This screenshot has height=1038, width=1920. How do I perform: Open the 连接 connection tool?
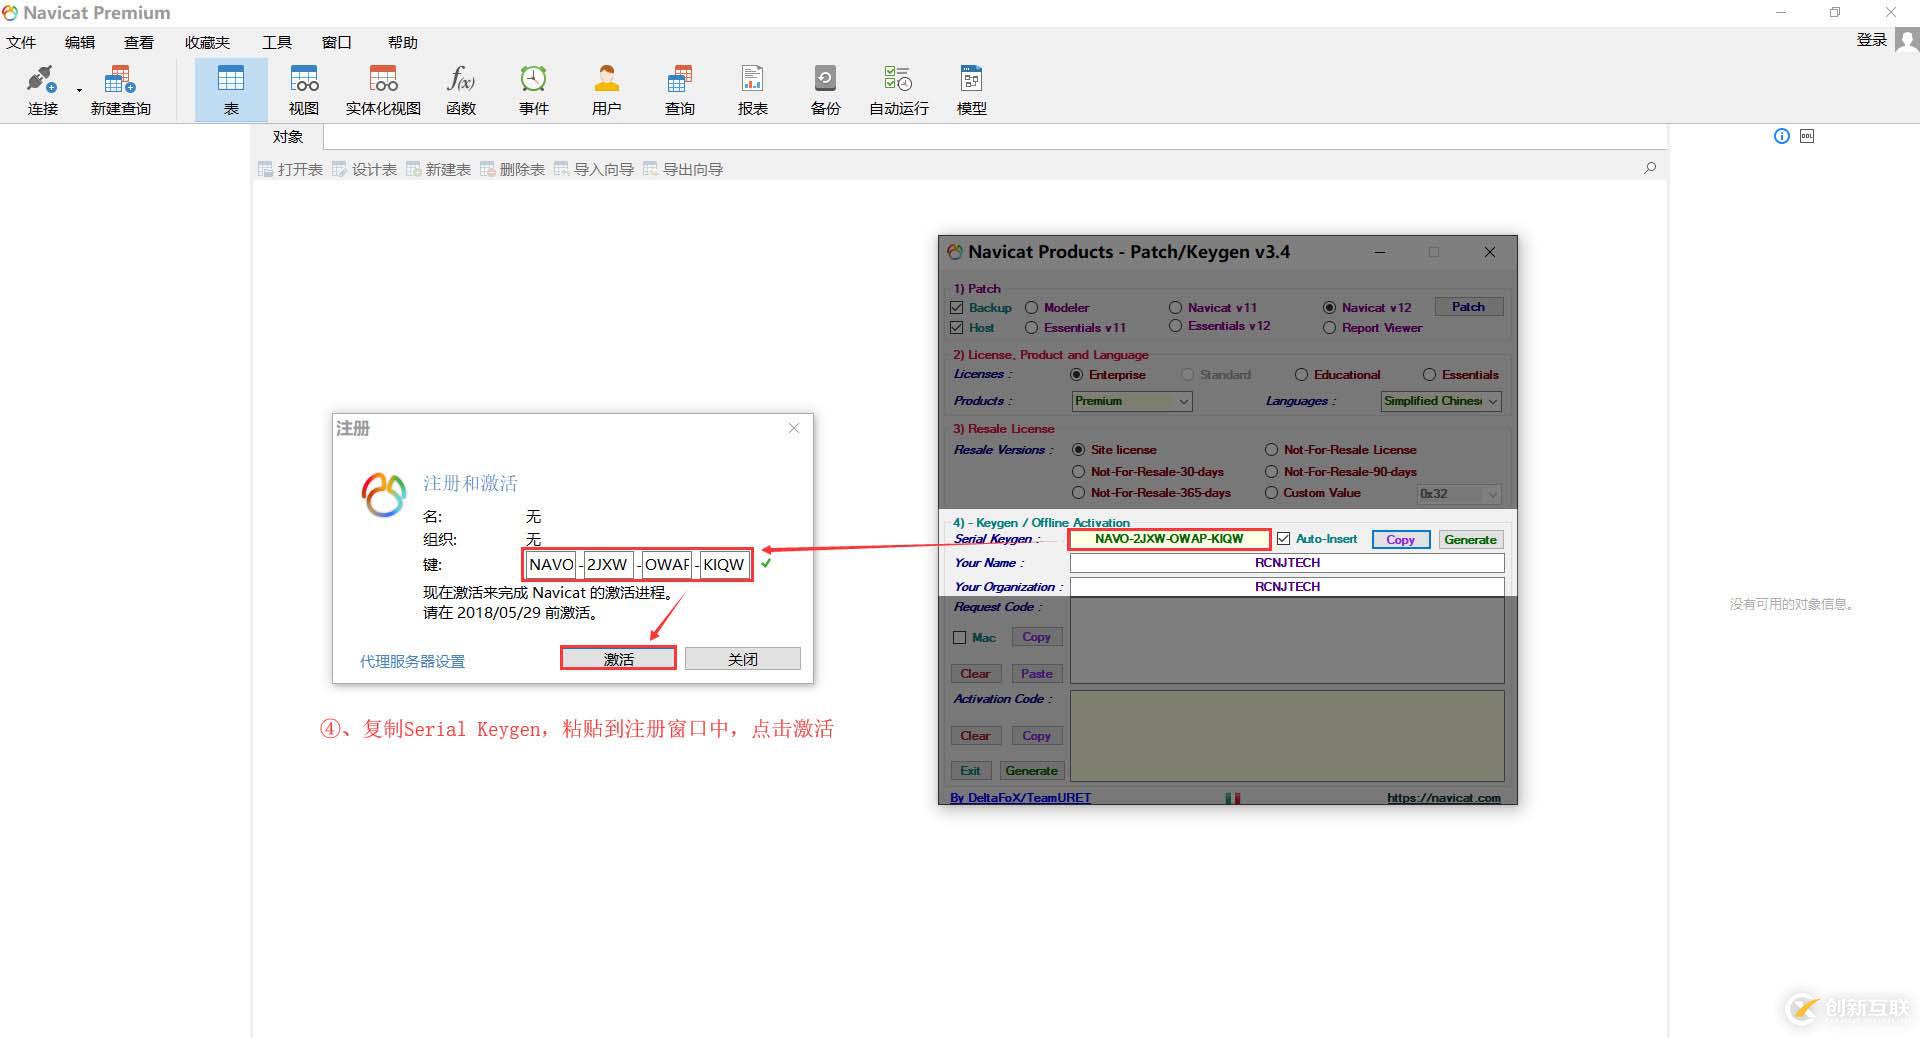click(42, 90)
